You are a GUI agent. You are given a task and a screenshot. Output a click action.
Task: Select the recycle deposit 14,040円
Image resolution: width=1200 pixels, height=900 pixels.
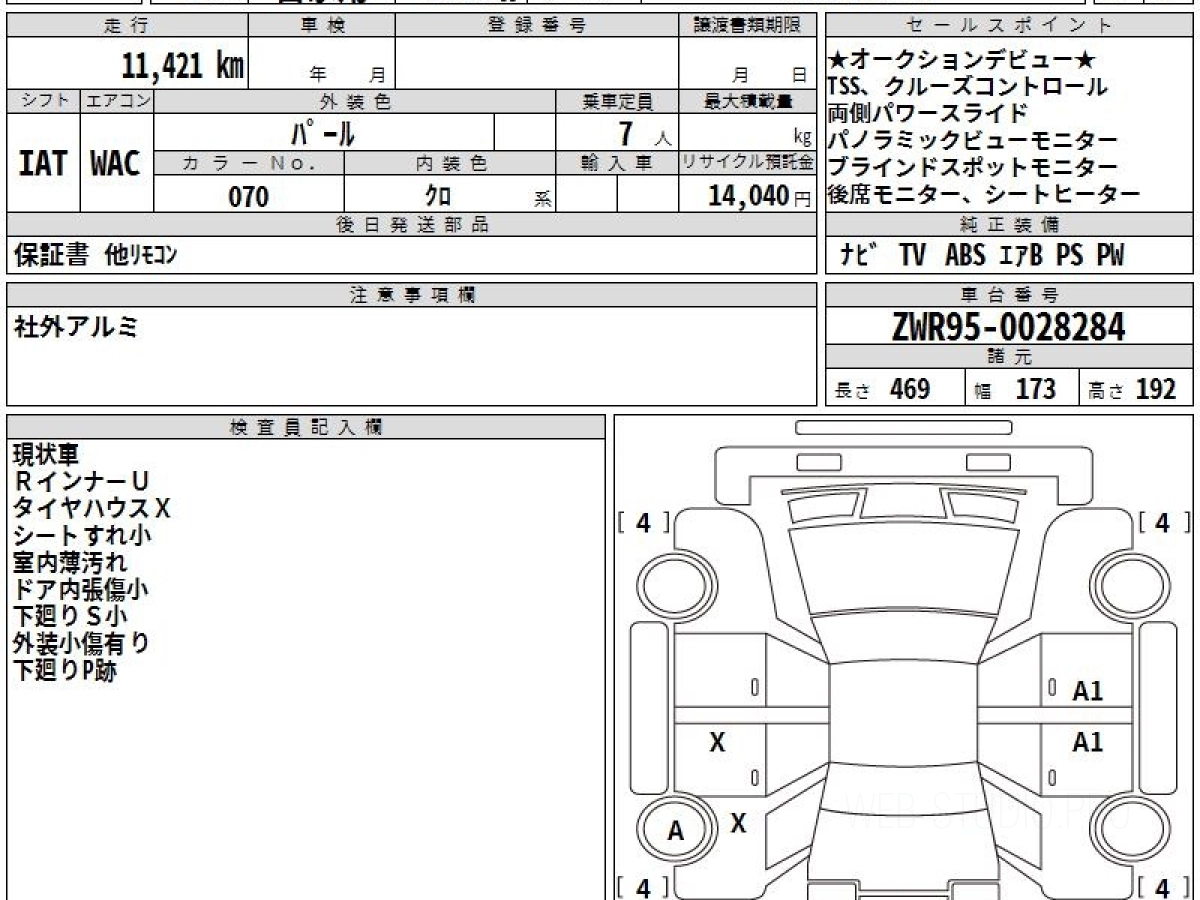[760, 196]
